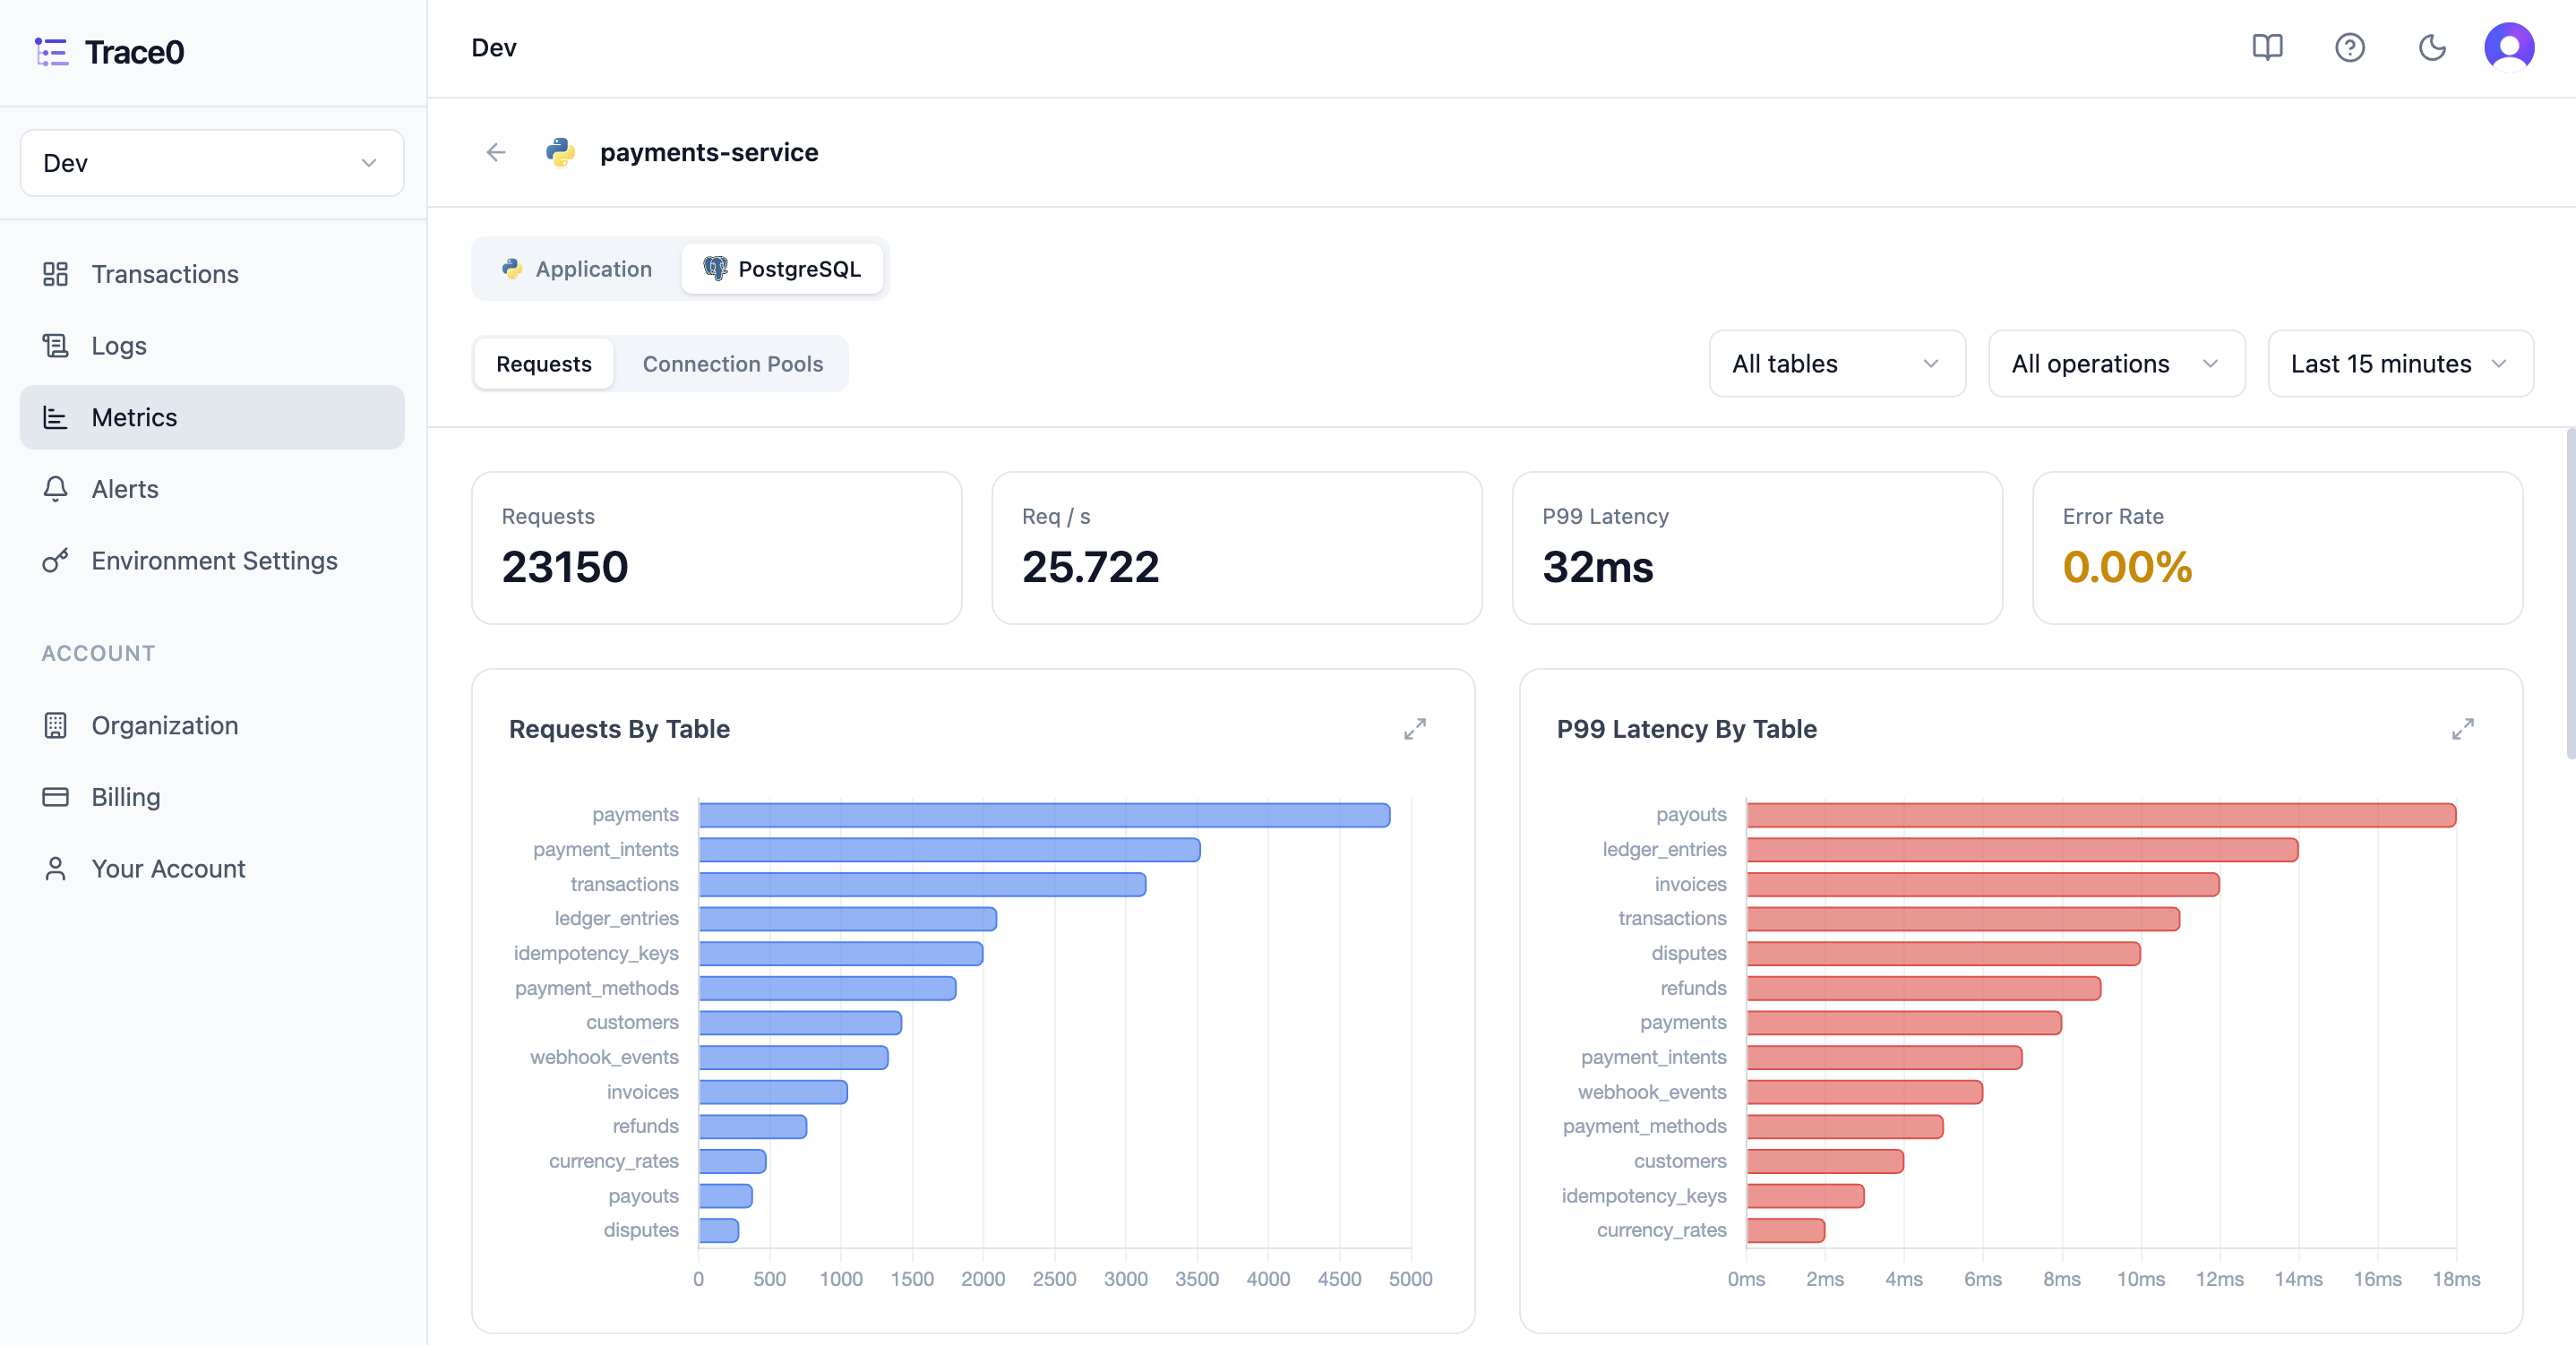The width and height of the screenshot is (2576, 1345).
Task: Go back with the left arrow
Action: 496,152
